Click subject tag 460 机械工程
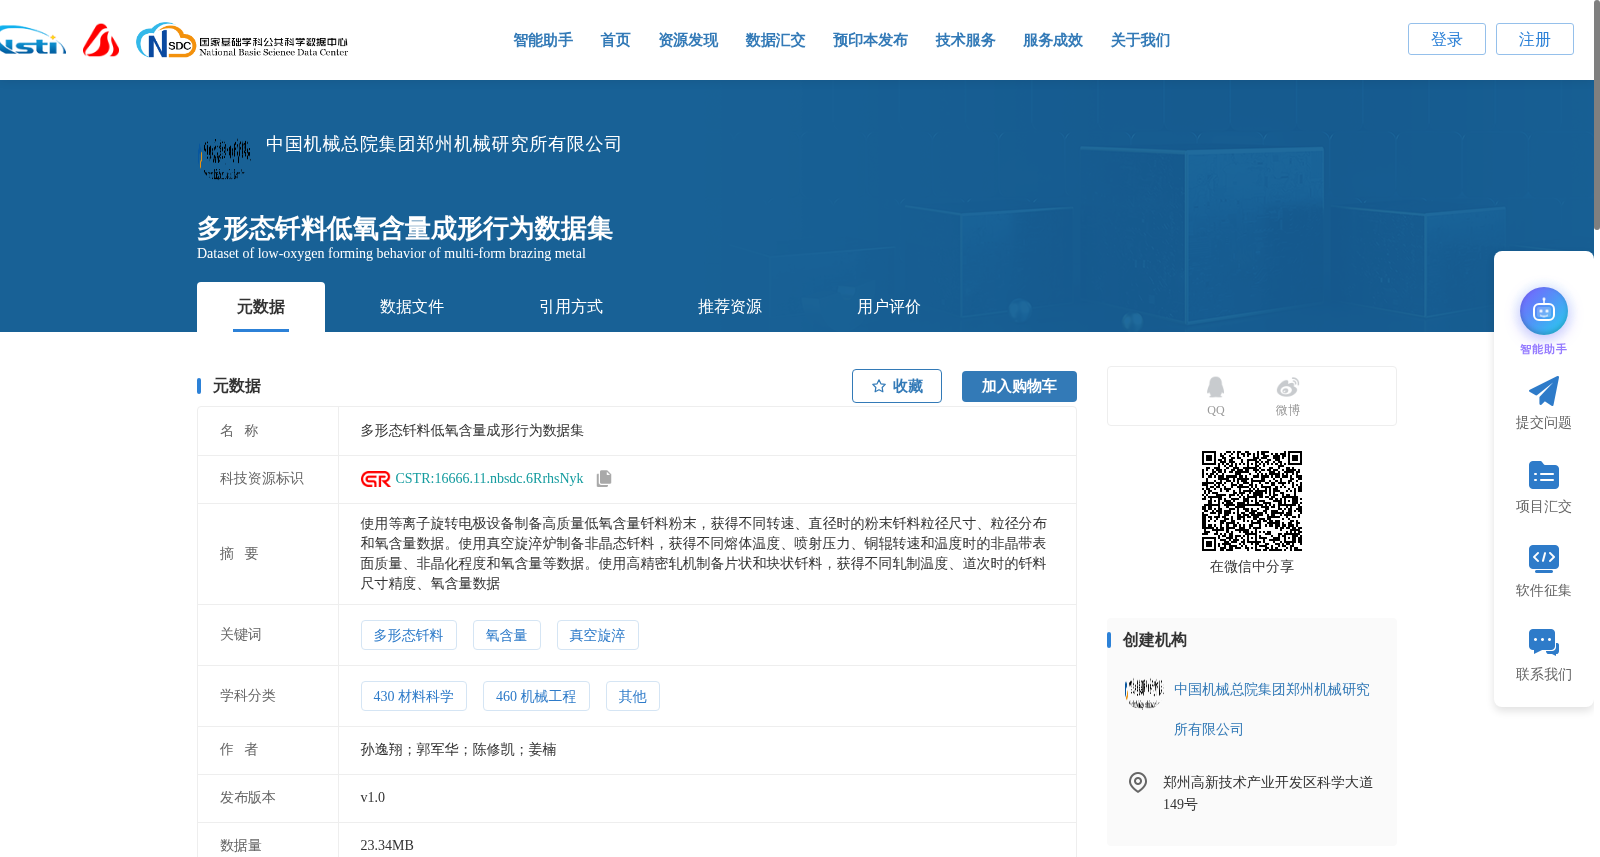 536,696
